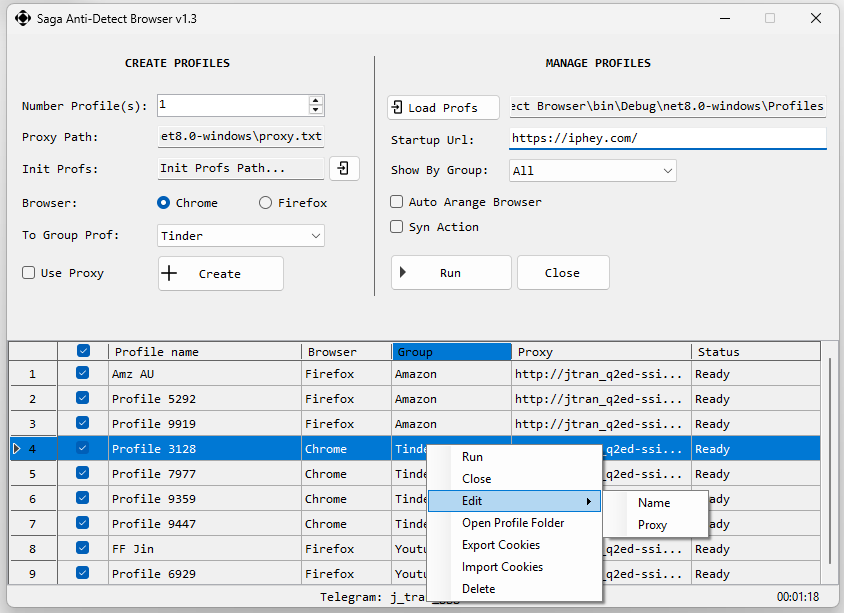
Task: Toggle the select-all checkbox in table header
Action: click(x=83, y=351)
